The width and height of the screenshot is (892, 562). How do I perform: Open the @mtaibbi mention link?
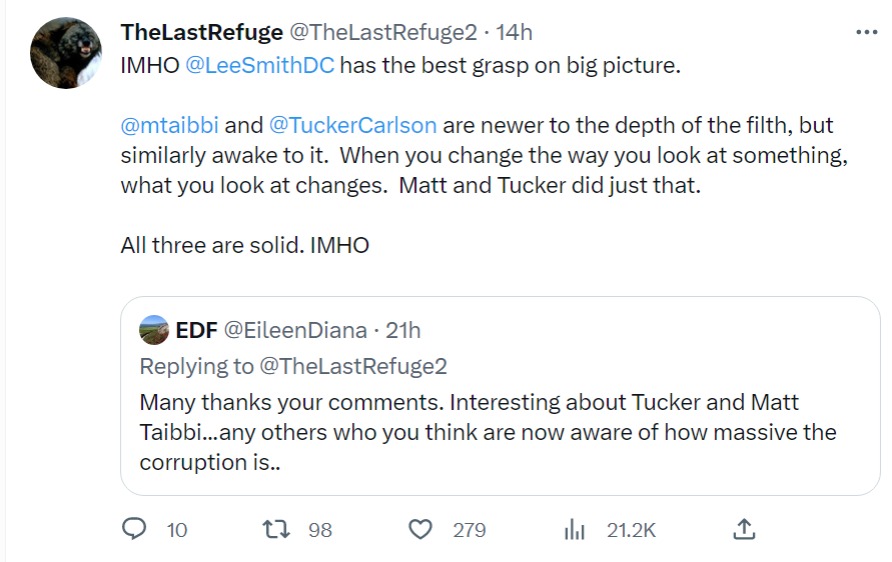coord(169,126)
